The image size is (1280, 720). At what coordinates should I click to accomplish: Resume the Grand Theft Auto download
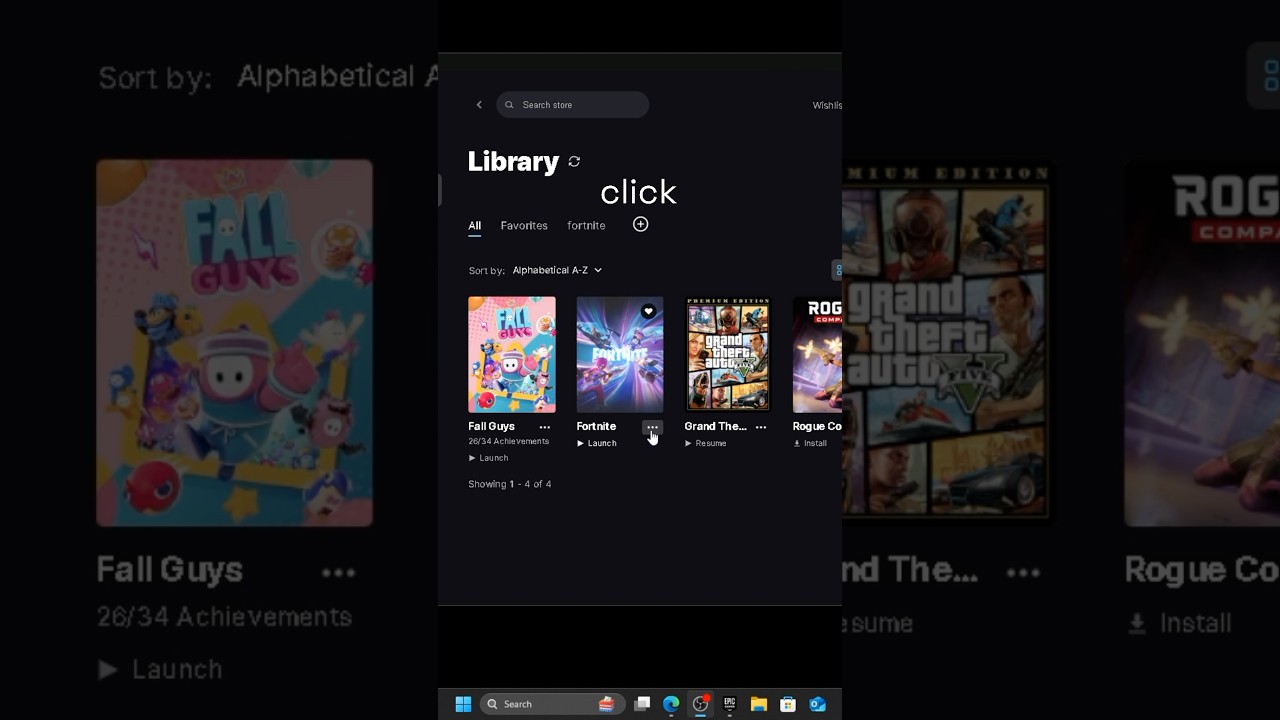click(x=705, y=443)
